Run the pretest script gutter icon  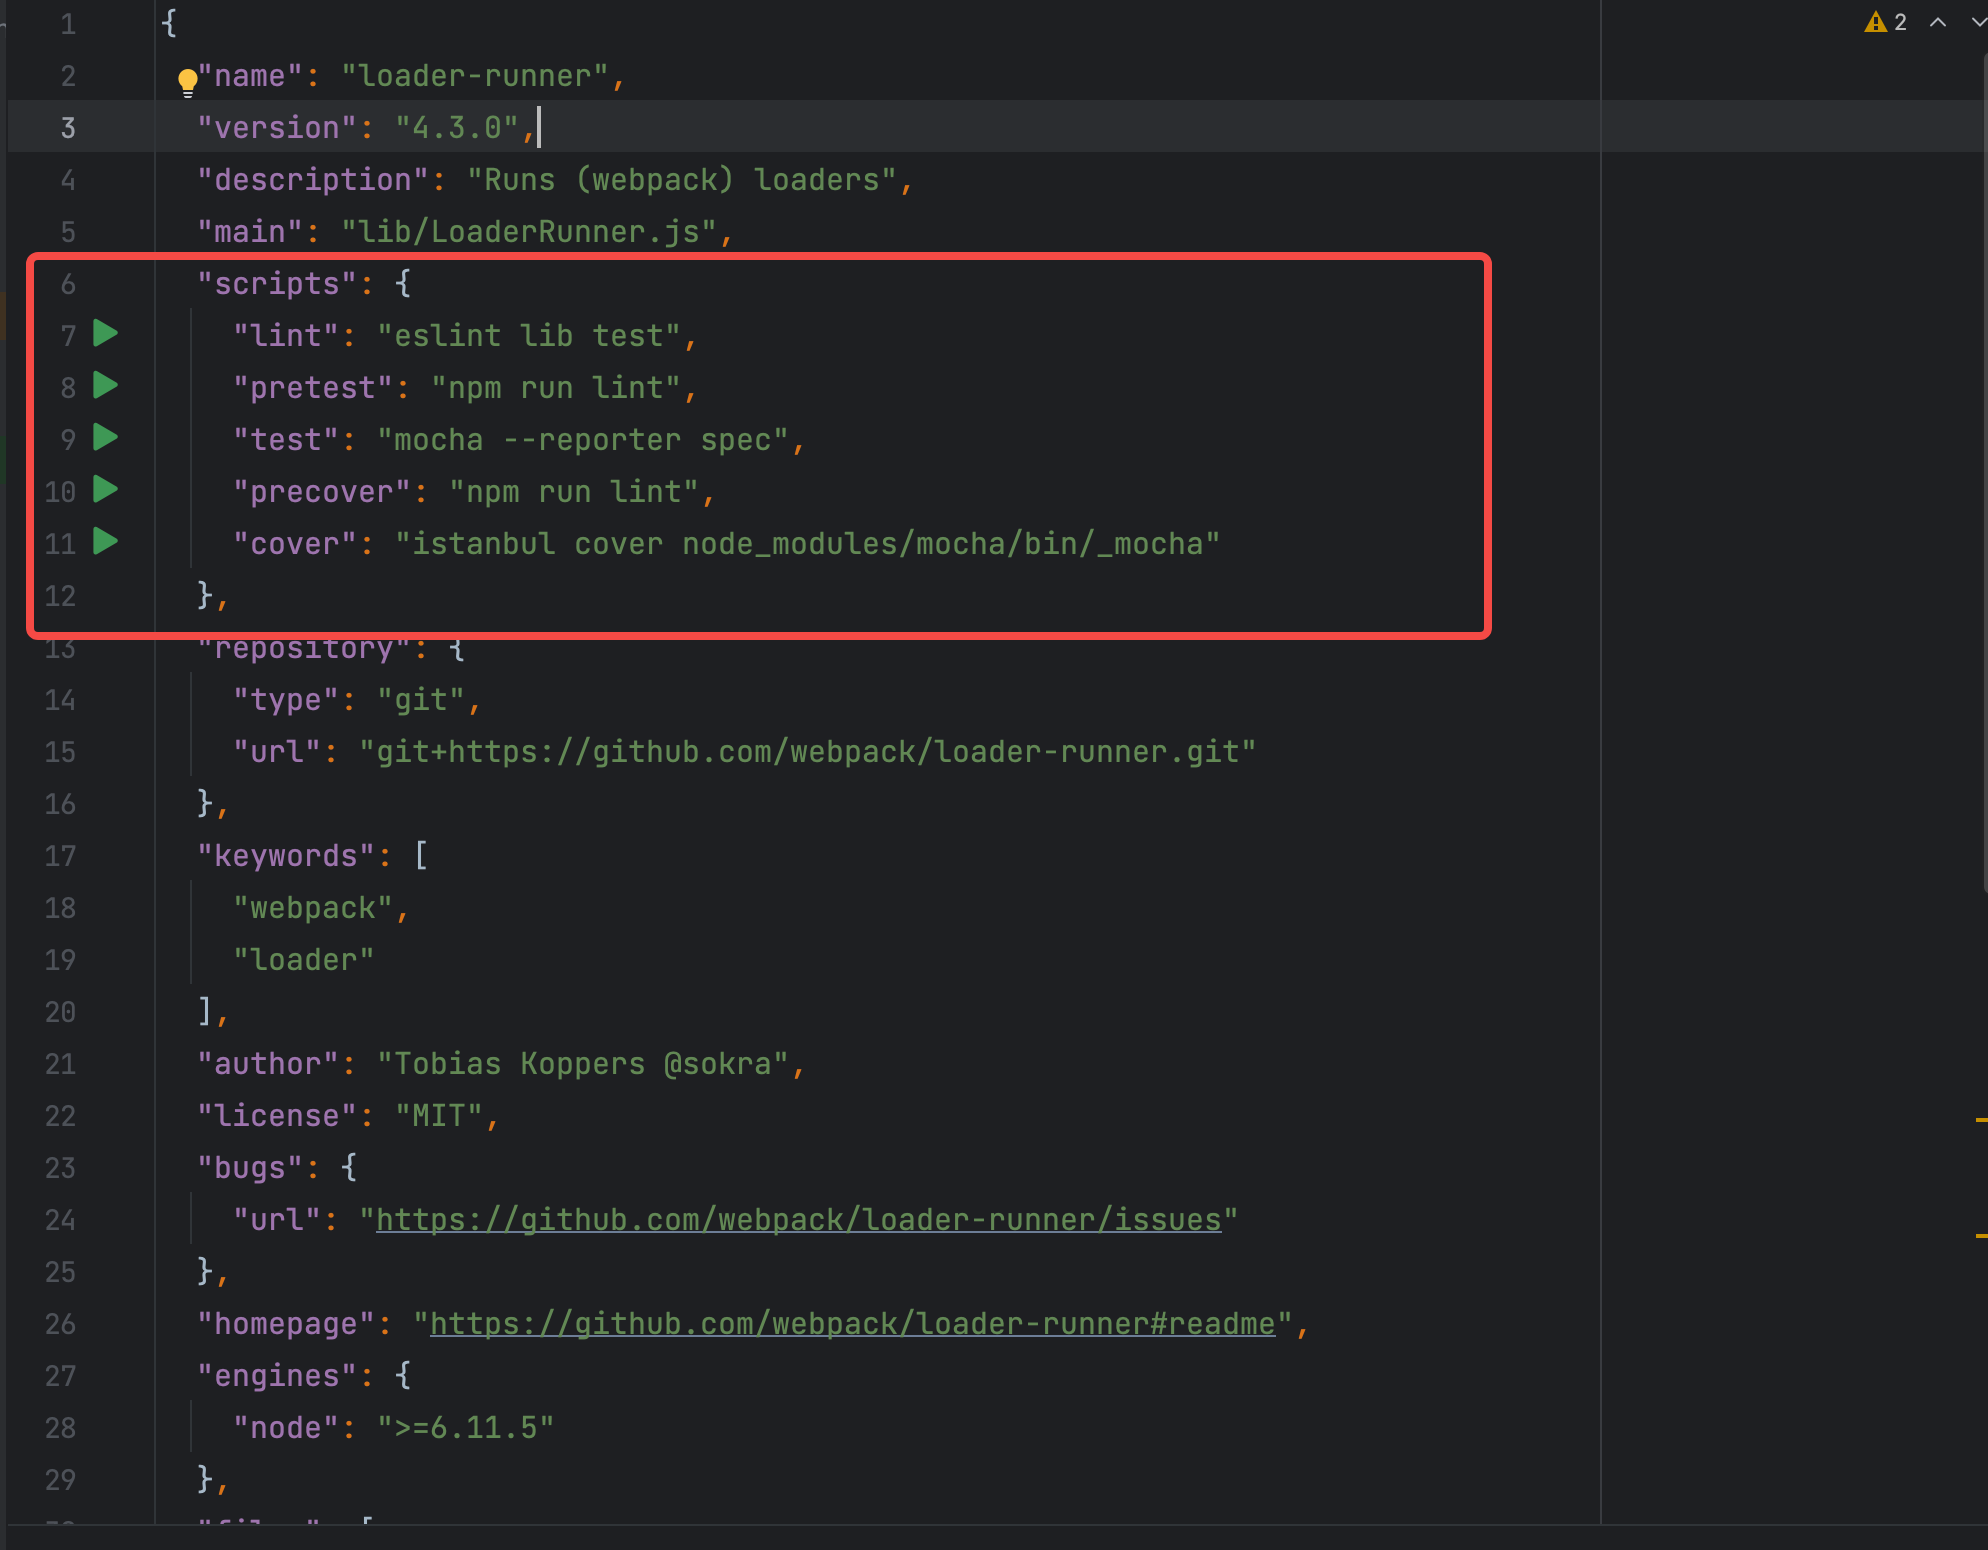(x=105, y=385)
